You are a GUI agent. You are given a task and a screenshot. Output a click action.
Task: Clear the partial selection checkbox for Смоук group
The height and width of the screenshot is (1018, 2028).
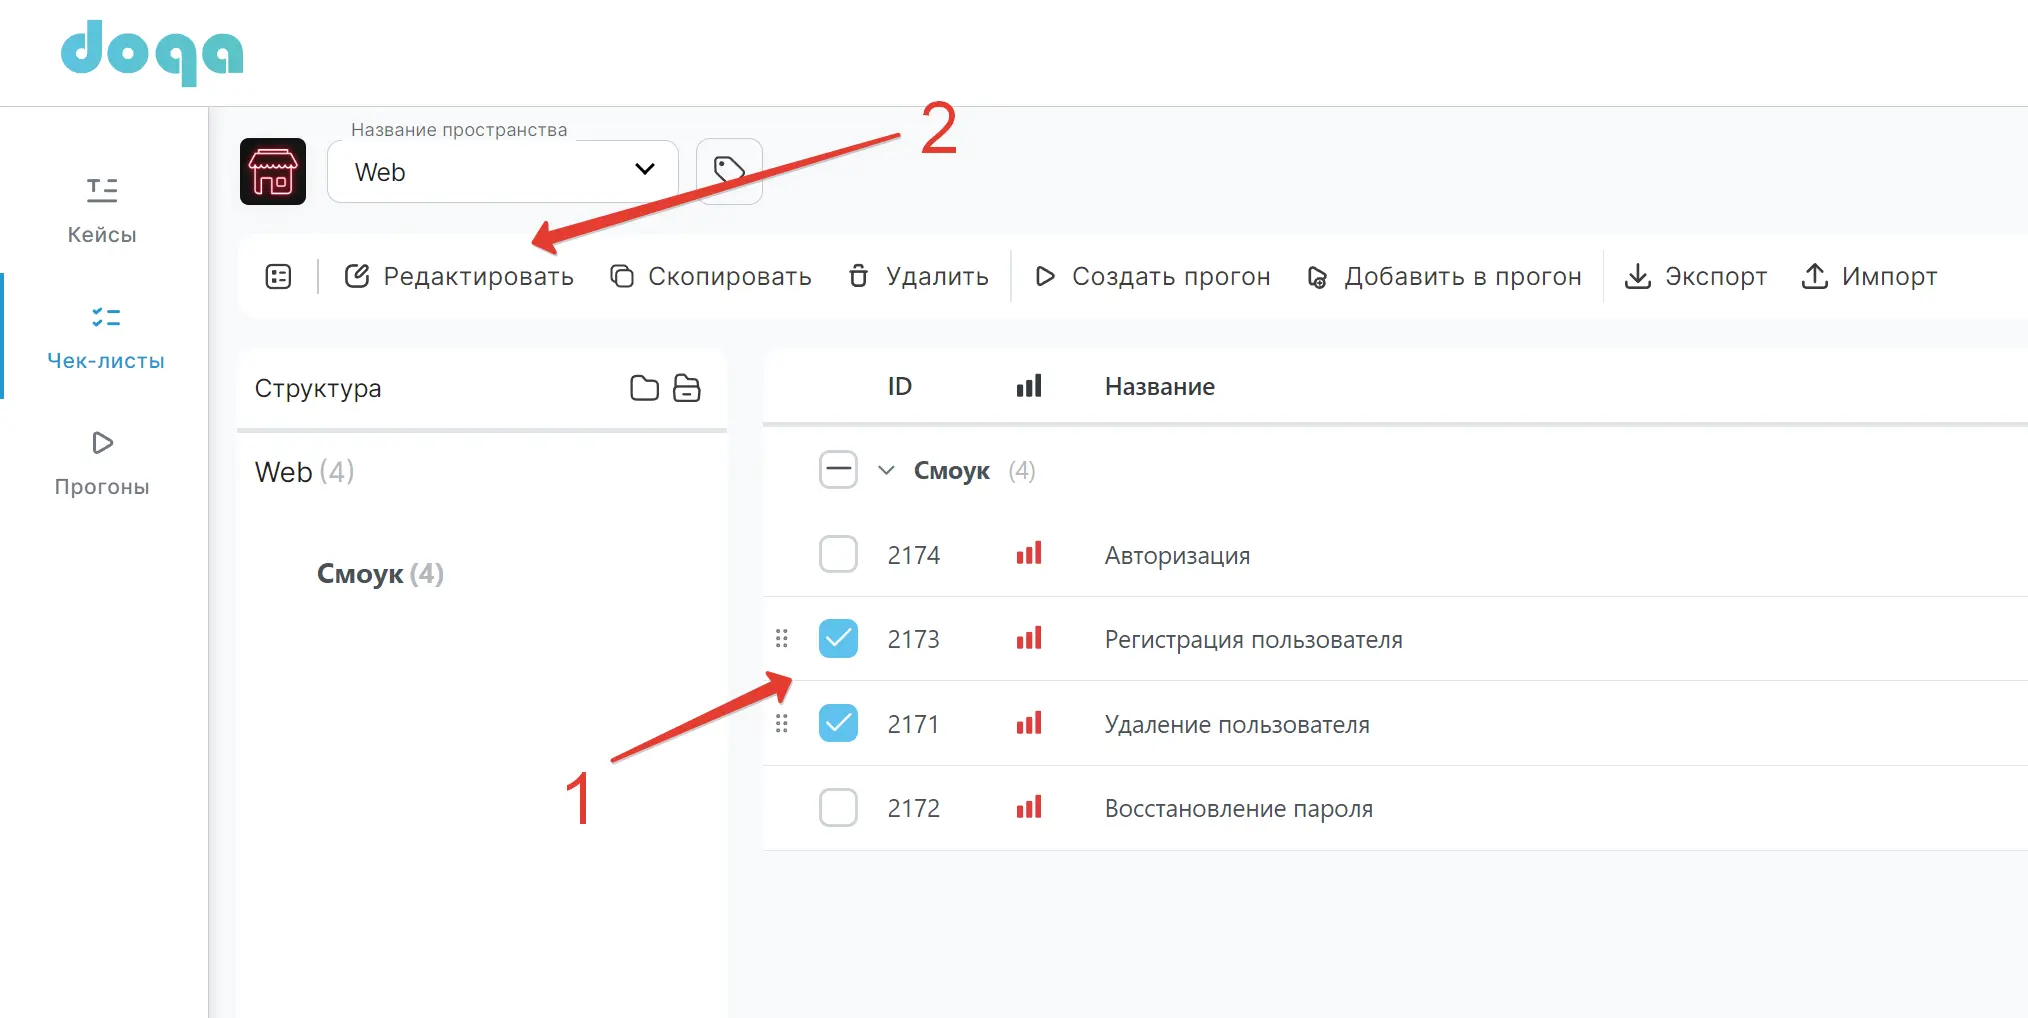(838, 469)
